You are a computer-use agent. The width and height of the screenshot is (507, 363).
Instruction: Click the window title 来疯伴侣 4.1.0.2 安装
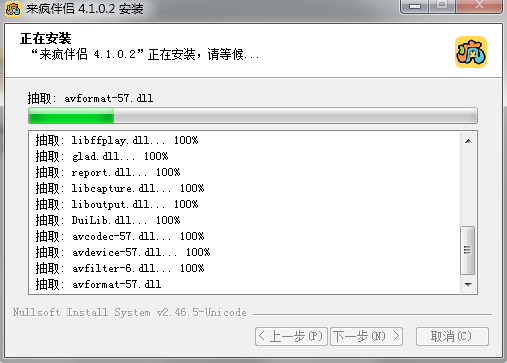[x=85, y=9]
